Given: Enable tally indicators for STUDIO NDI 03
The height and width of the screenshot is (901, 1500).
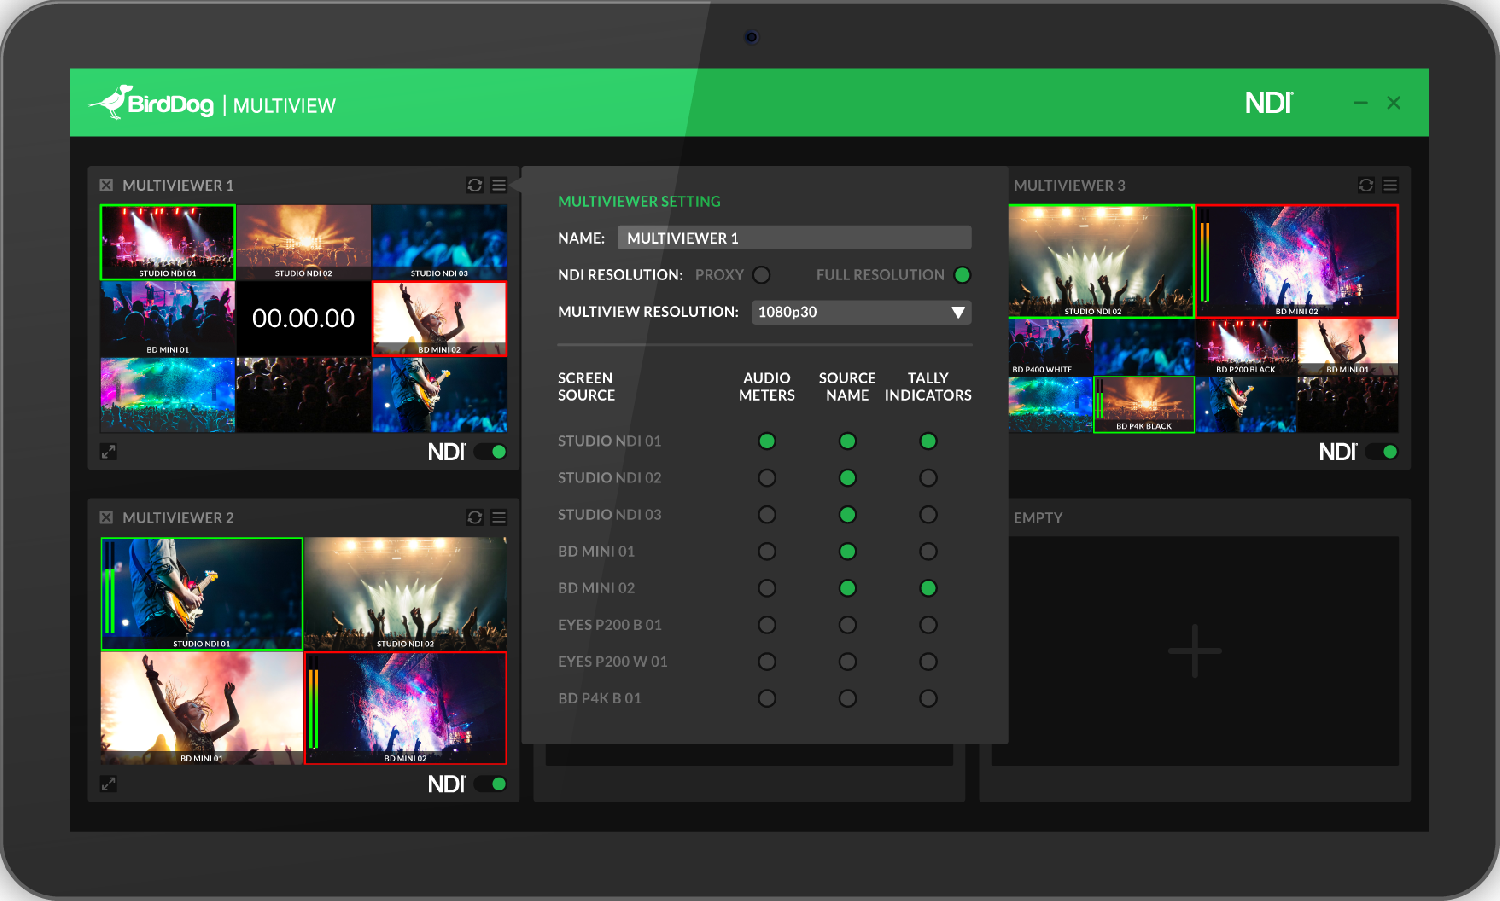Looking at the screenshot, I should click(928, 515).
